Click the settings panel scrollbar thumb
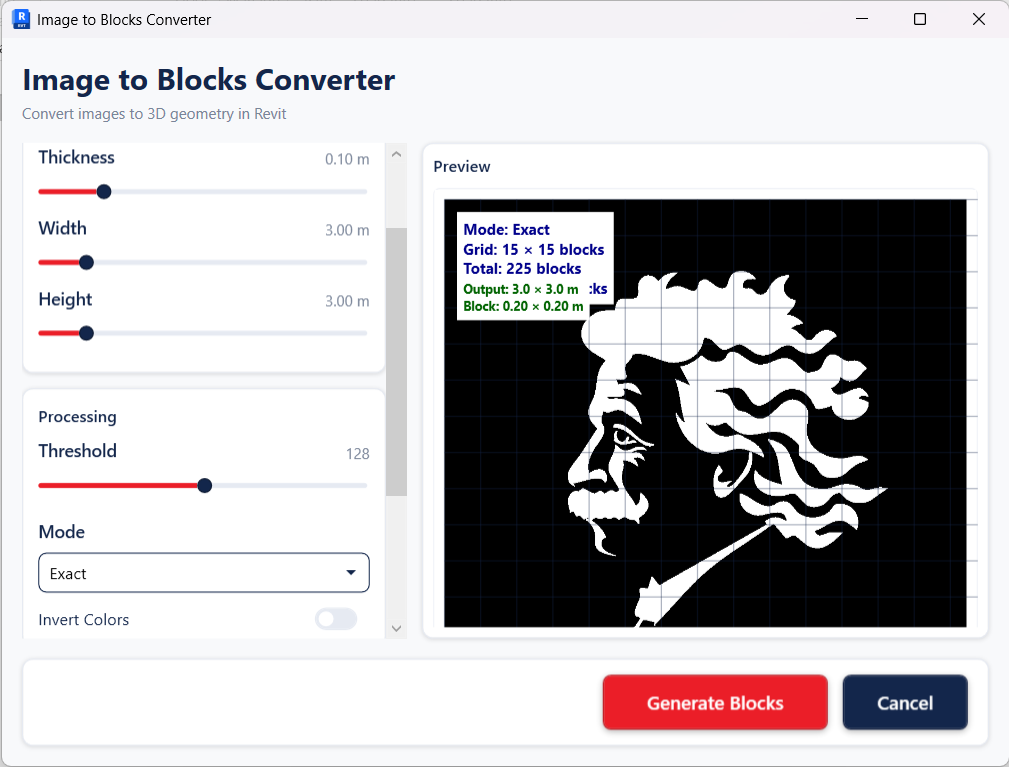The height and width of the screenshot is (767, 1009). pos(396,362)
